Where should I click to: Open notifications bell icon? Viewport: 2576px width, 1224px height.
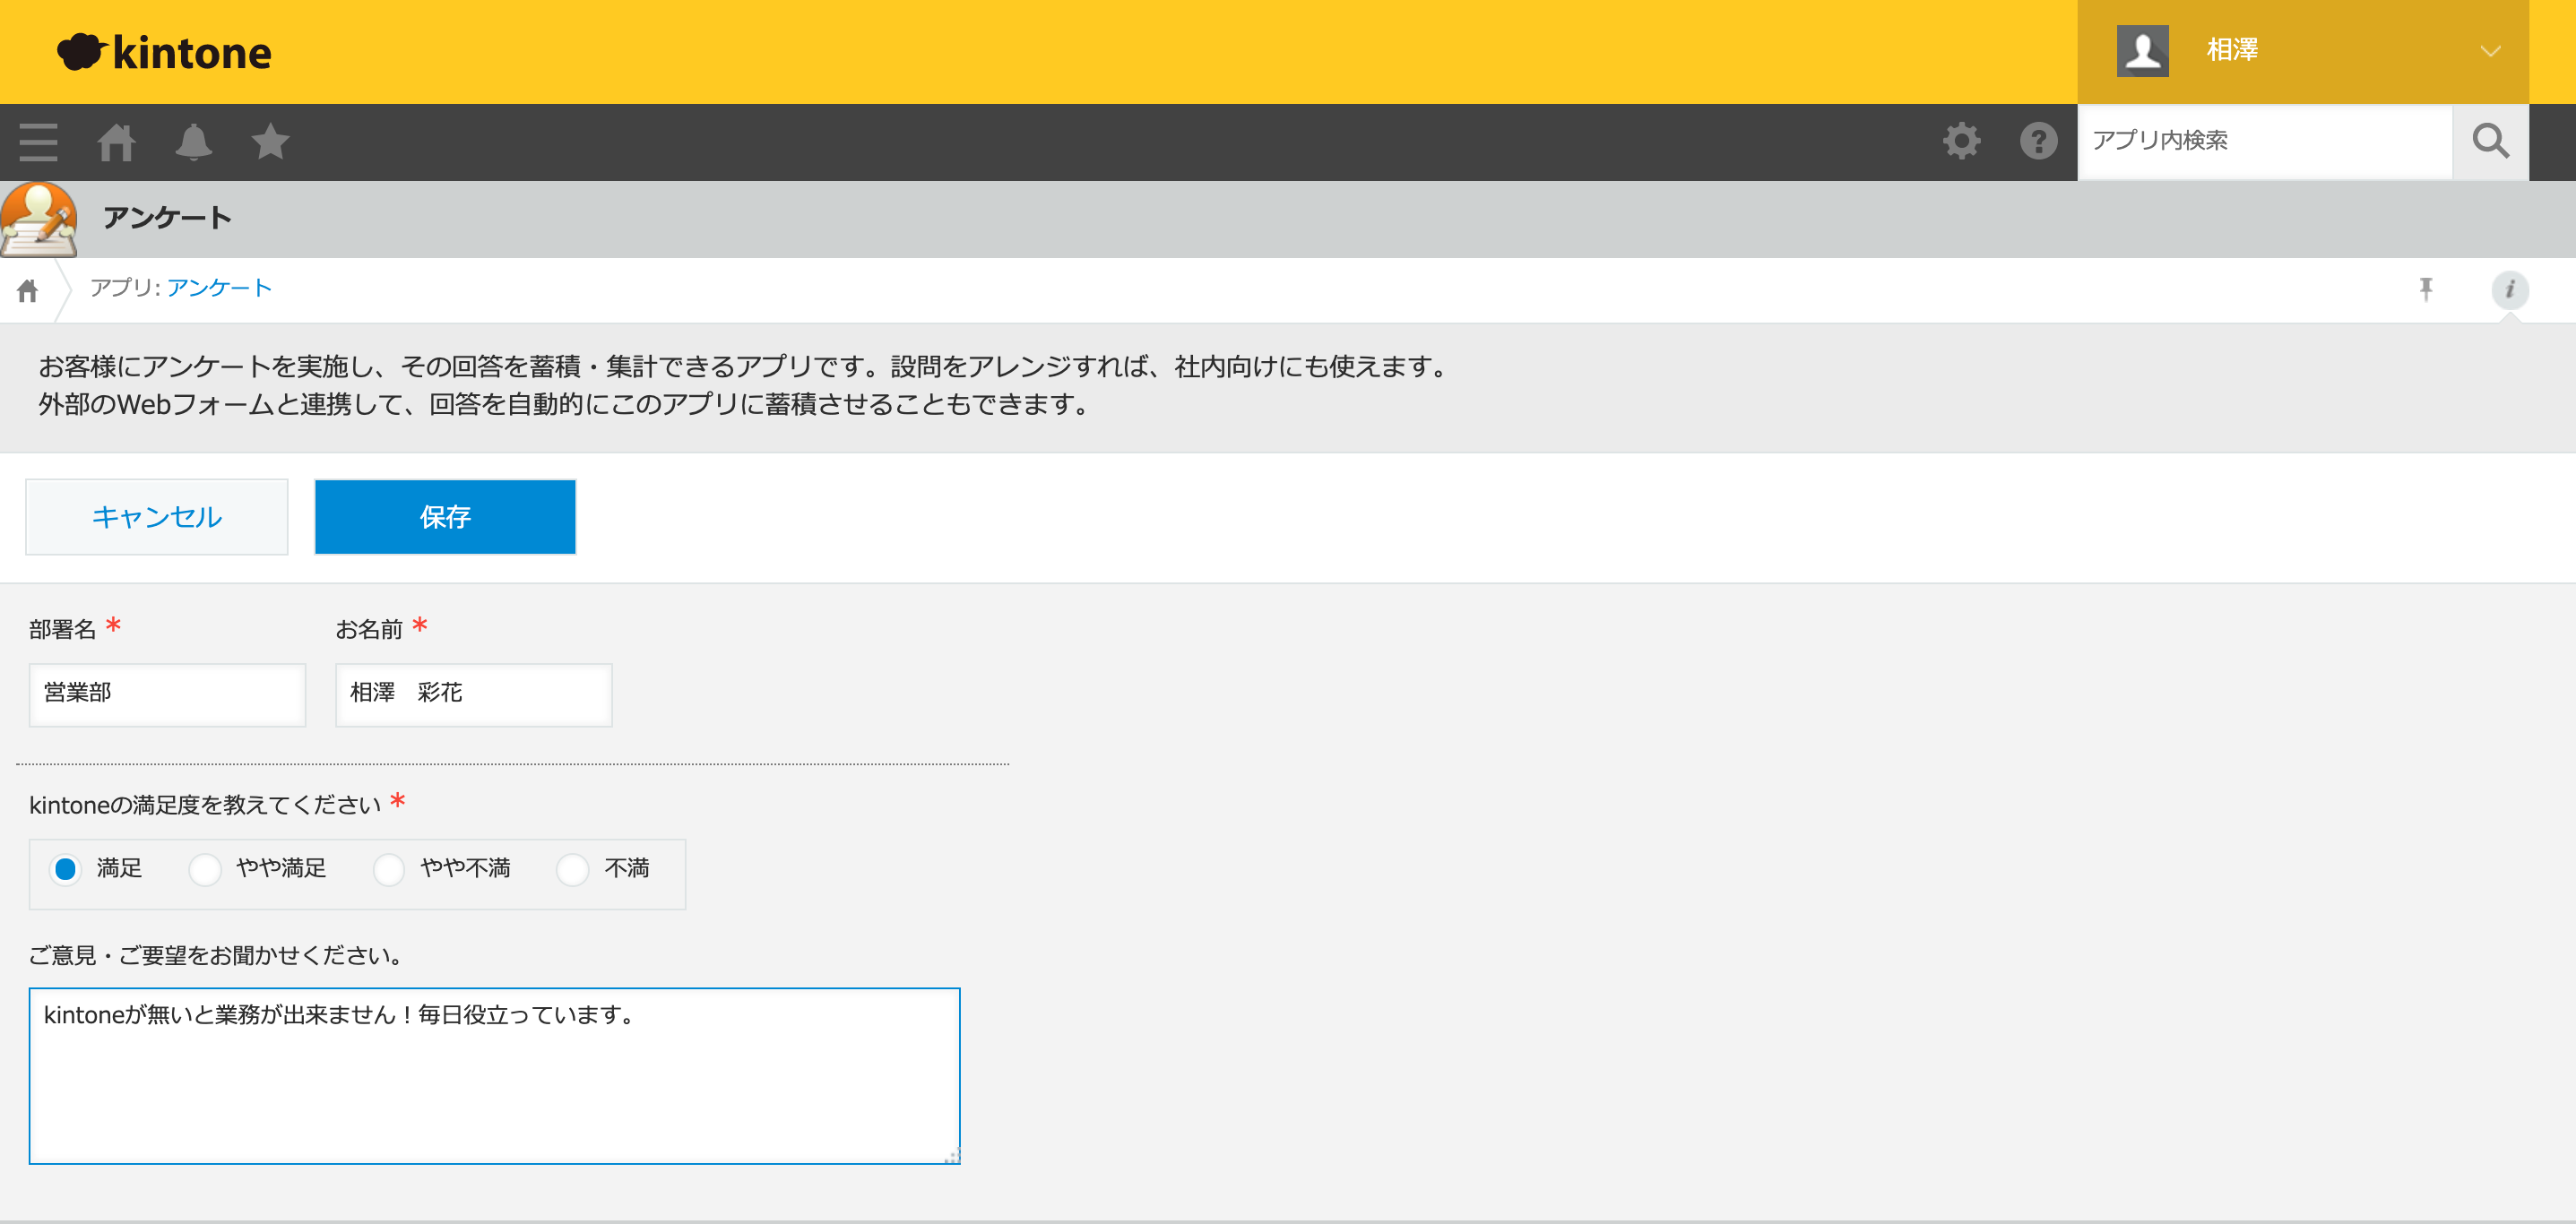[x=193, y=142]
